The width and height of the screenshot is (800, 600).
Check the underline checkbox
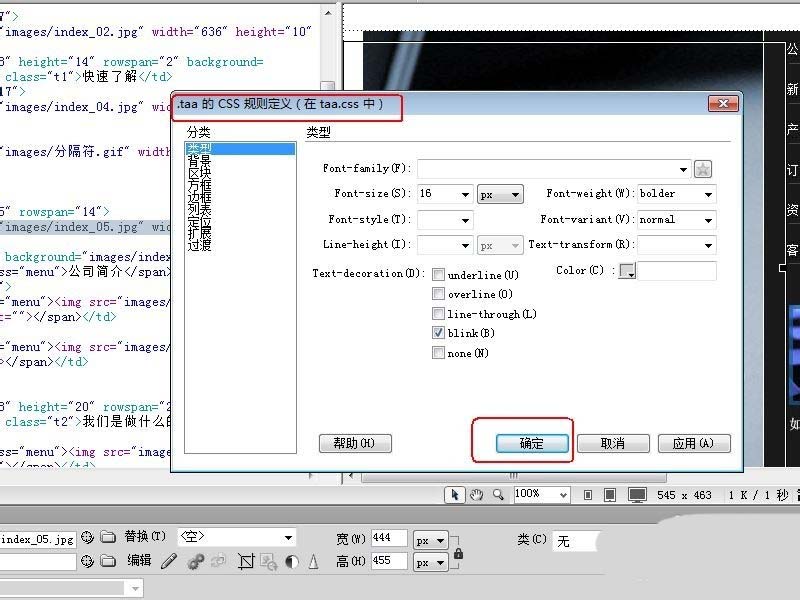pos(438,274)
